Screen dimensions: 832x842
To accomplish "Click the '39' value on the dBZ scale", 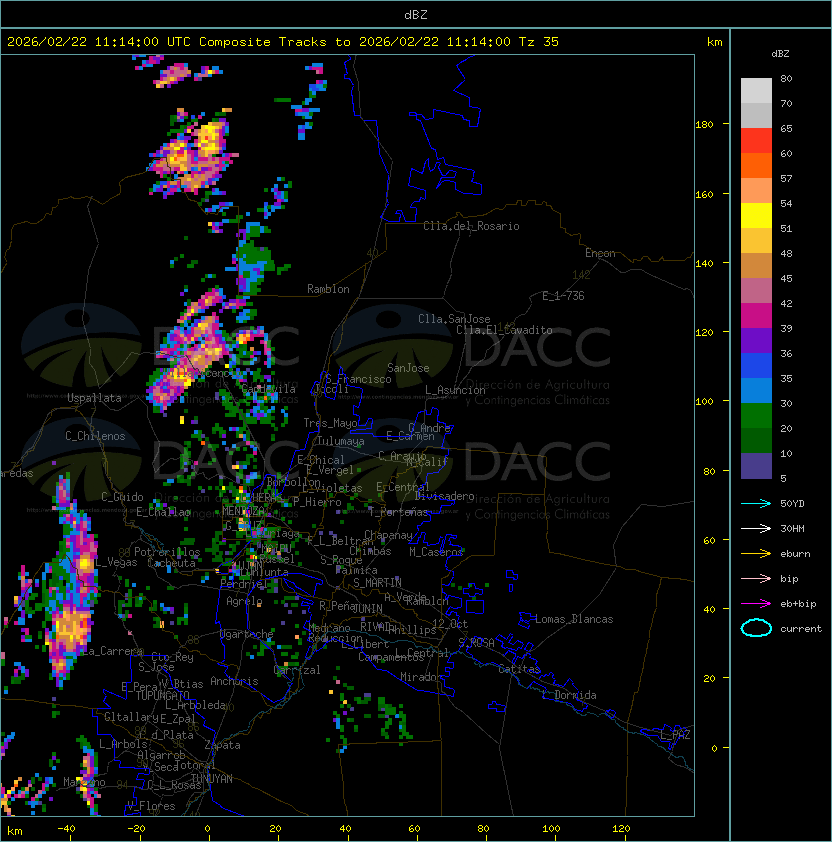I will (786, 329).
